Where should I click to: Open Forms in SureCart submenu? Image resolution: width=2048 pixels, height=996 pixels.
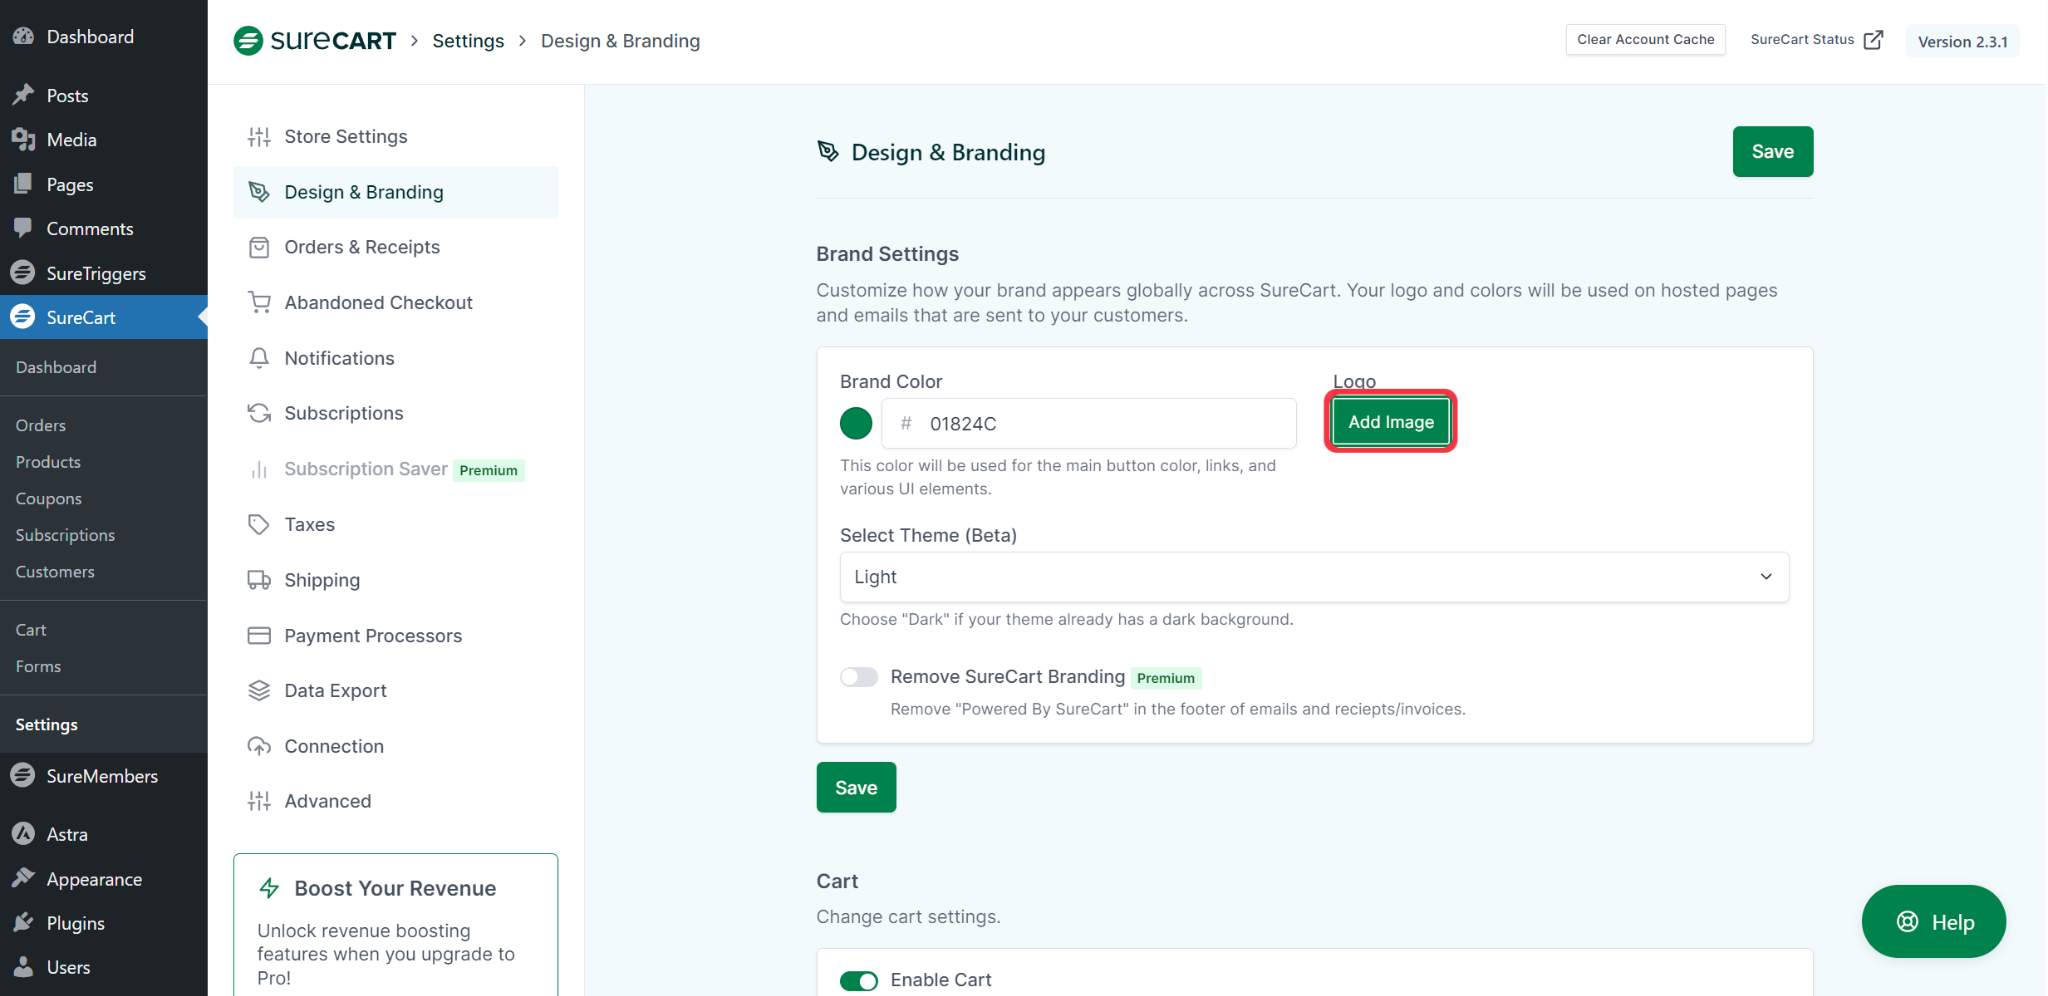[x=38, y=667]
